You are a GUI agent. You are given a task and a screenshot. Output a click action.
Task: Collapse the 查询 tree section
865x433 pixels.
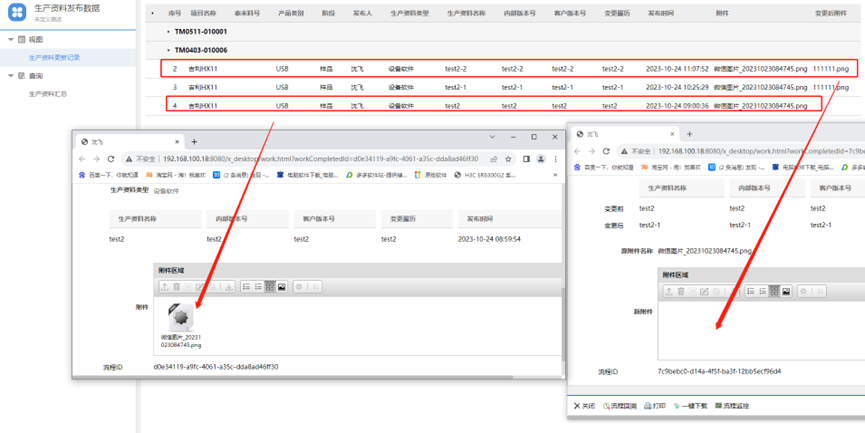click(11, 76)
